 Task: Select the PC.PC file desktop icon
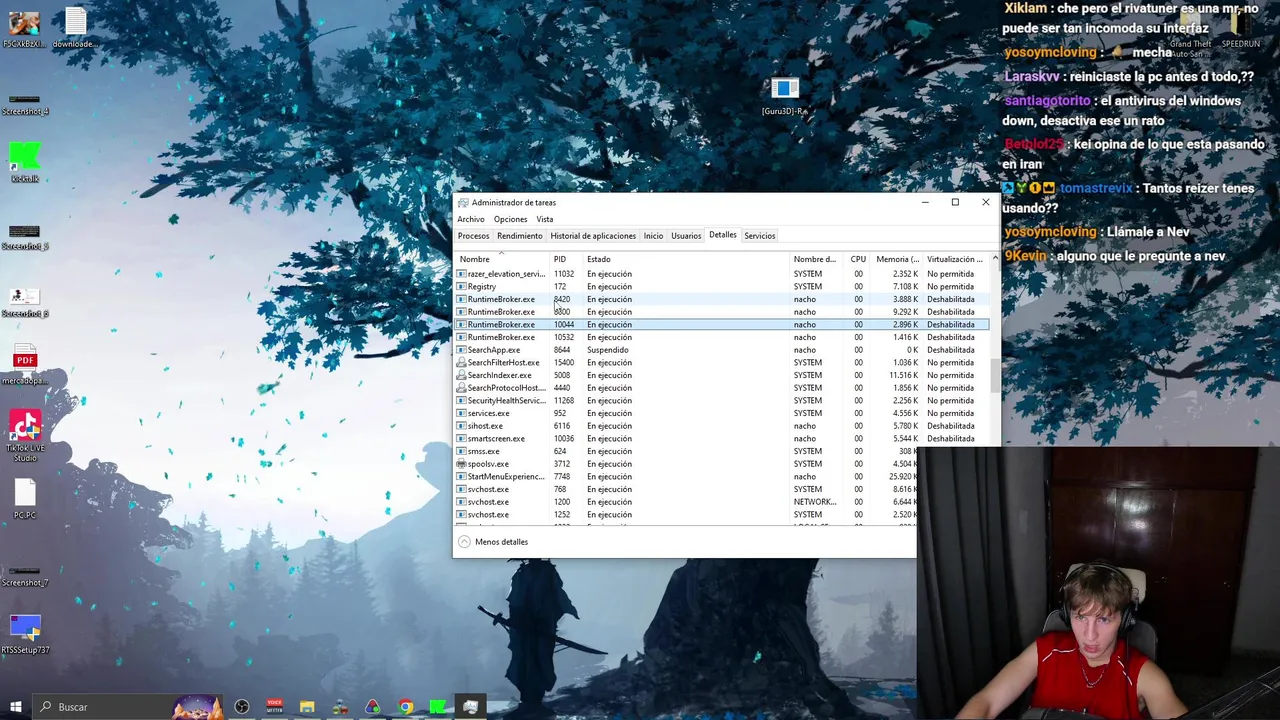25,499
